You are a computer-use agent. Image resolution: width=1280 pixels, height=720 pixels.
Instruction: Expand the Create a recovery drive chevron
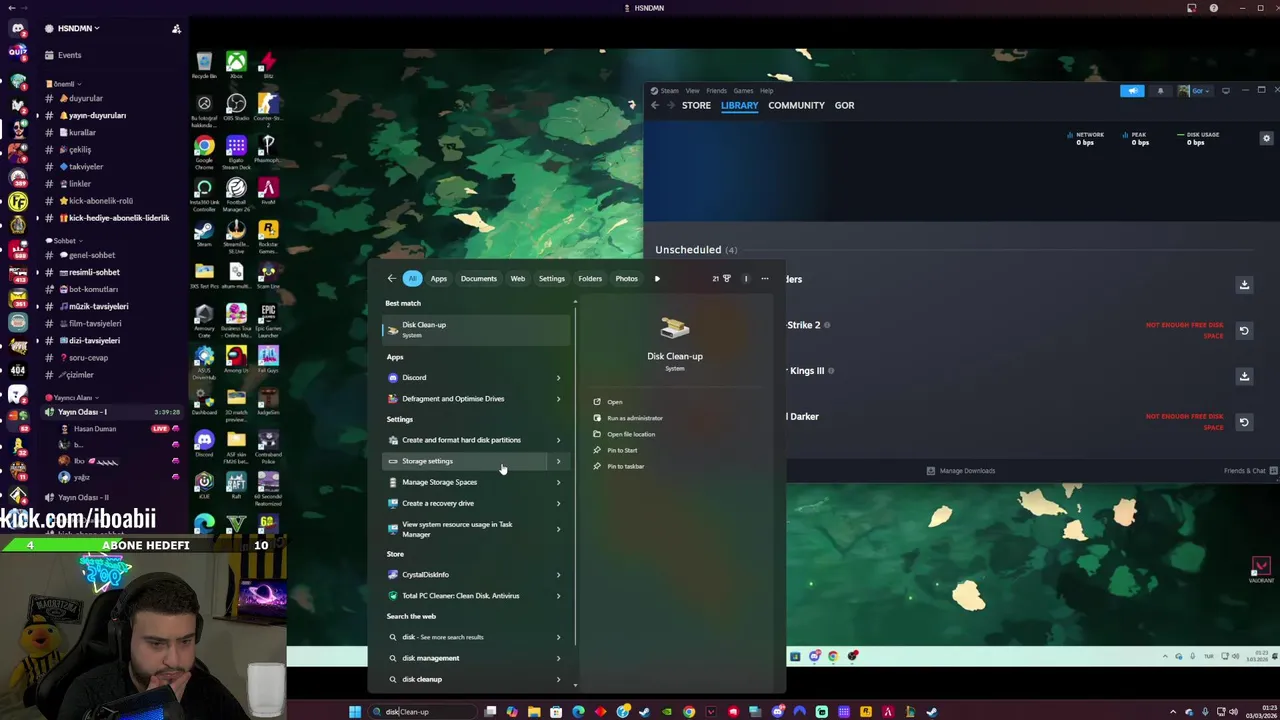pyautogui.click(x=558, y=503)
